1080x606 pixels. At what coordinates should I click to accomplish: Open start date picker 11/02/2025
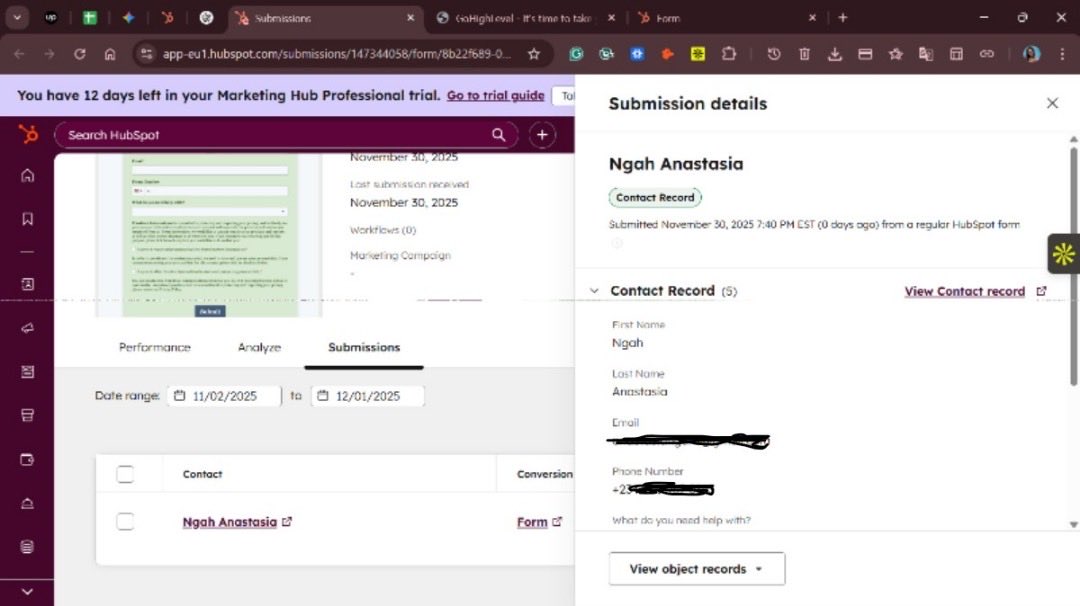pyautogui.click(x=225, y=396)
